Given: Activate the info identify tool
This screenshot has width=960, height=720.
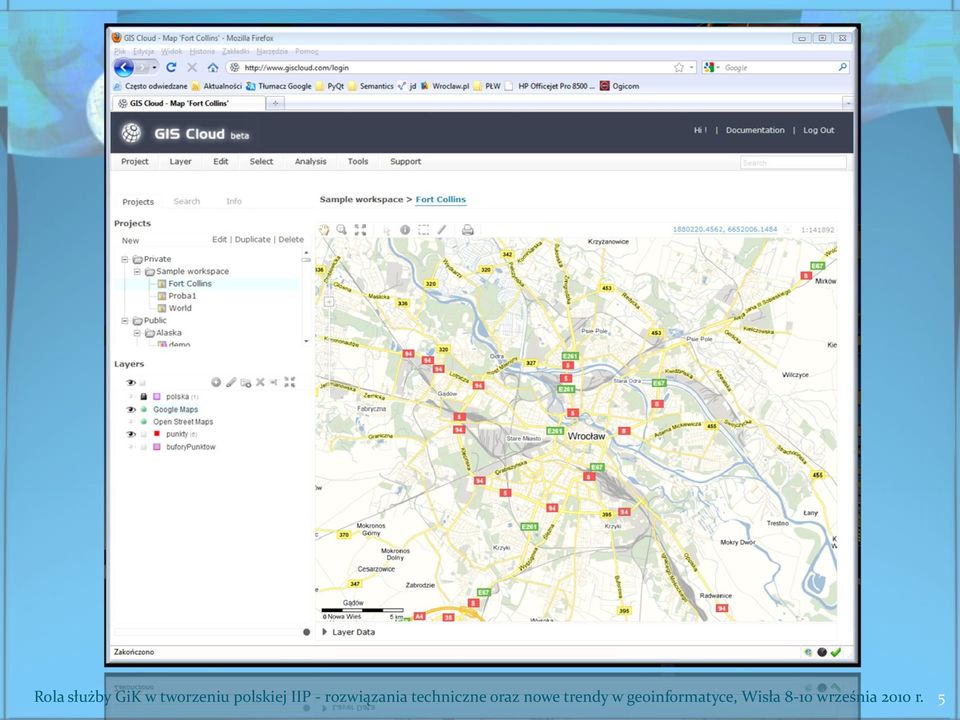Looking at the screenshot, I should tap(405, 230).
